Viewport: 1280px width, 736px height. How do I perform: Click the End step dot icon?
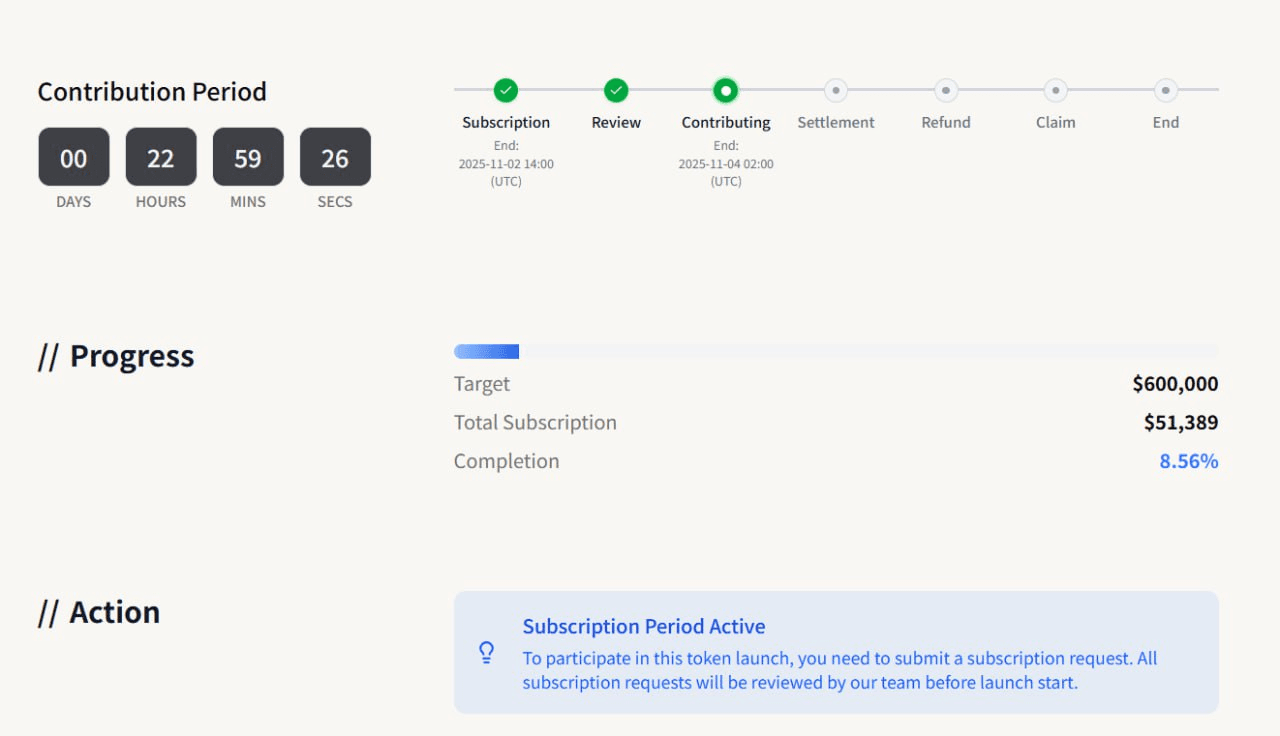[1165, 91]
